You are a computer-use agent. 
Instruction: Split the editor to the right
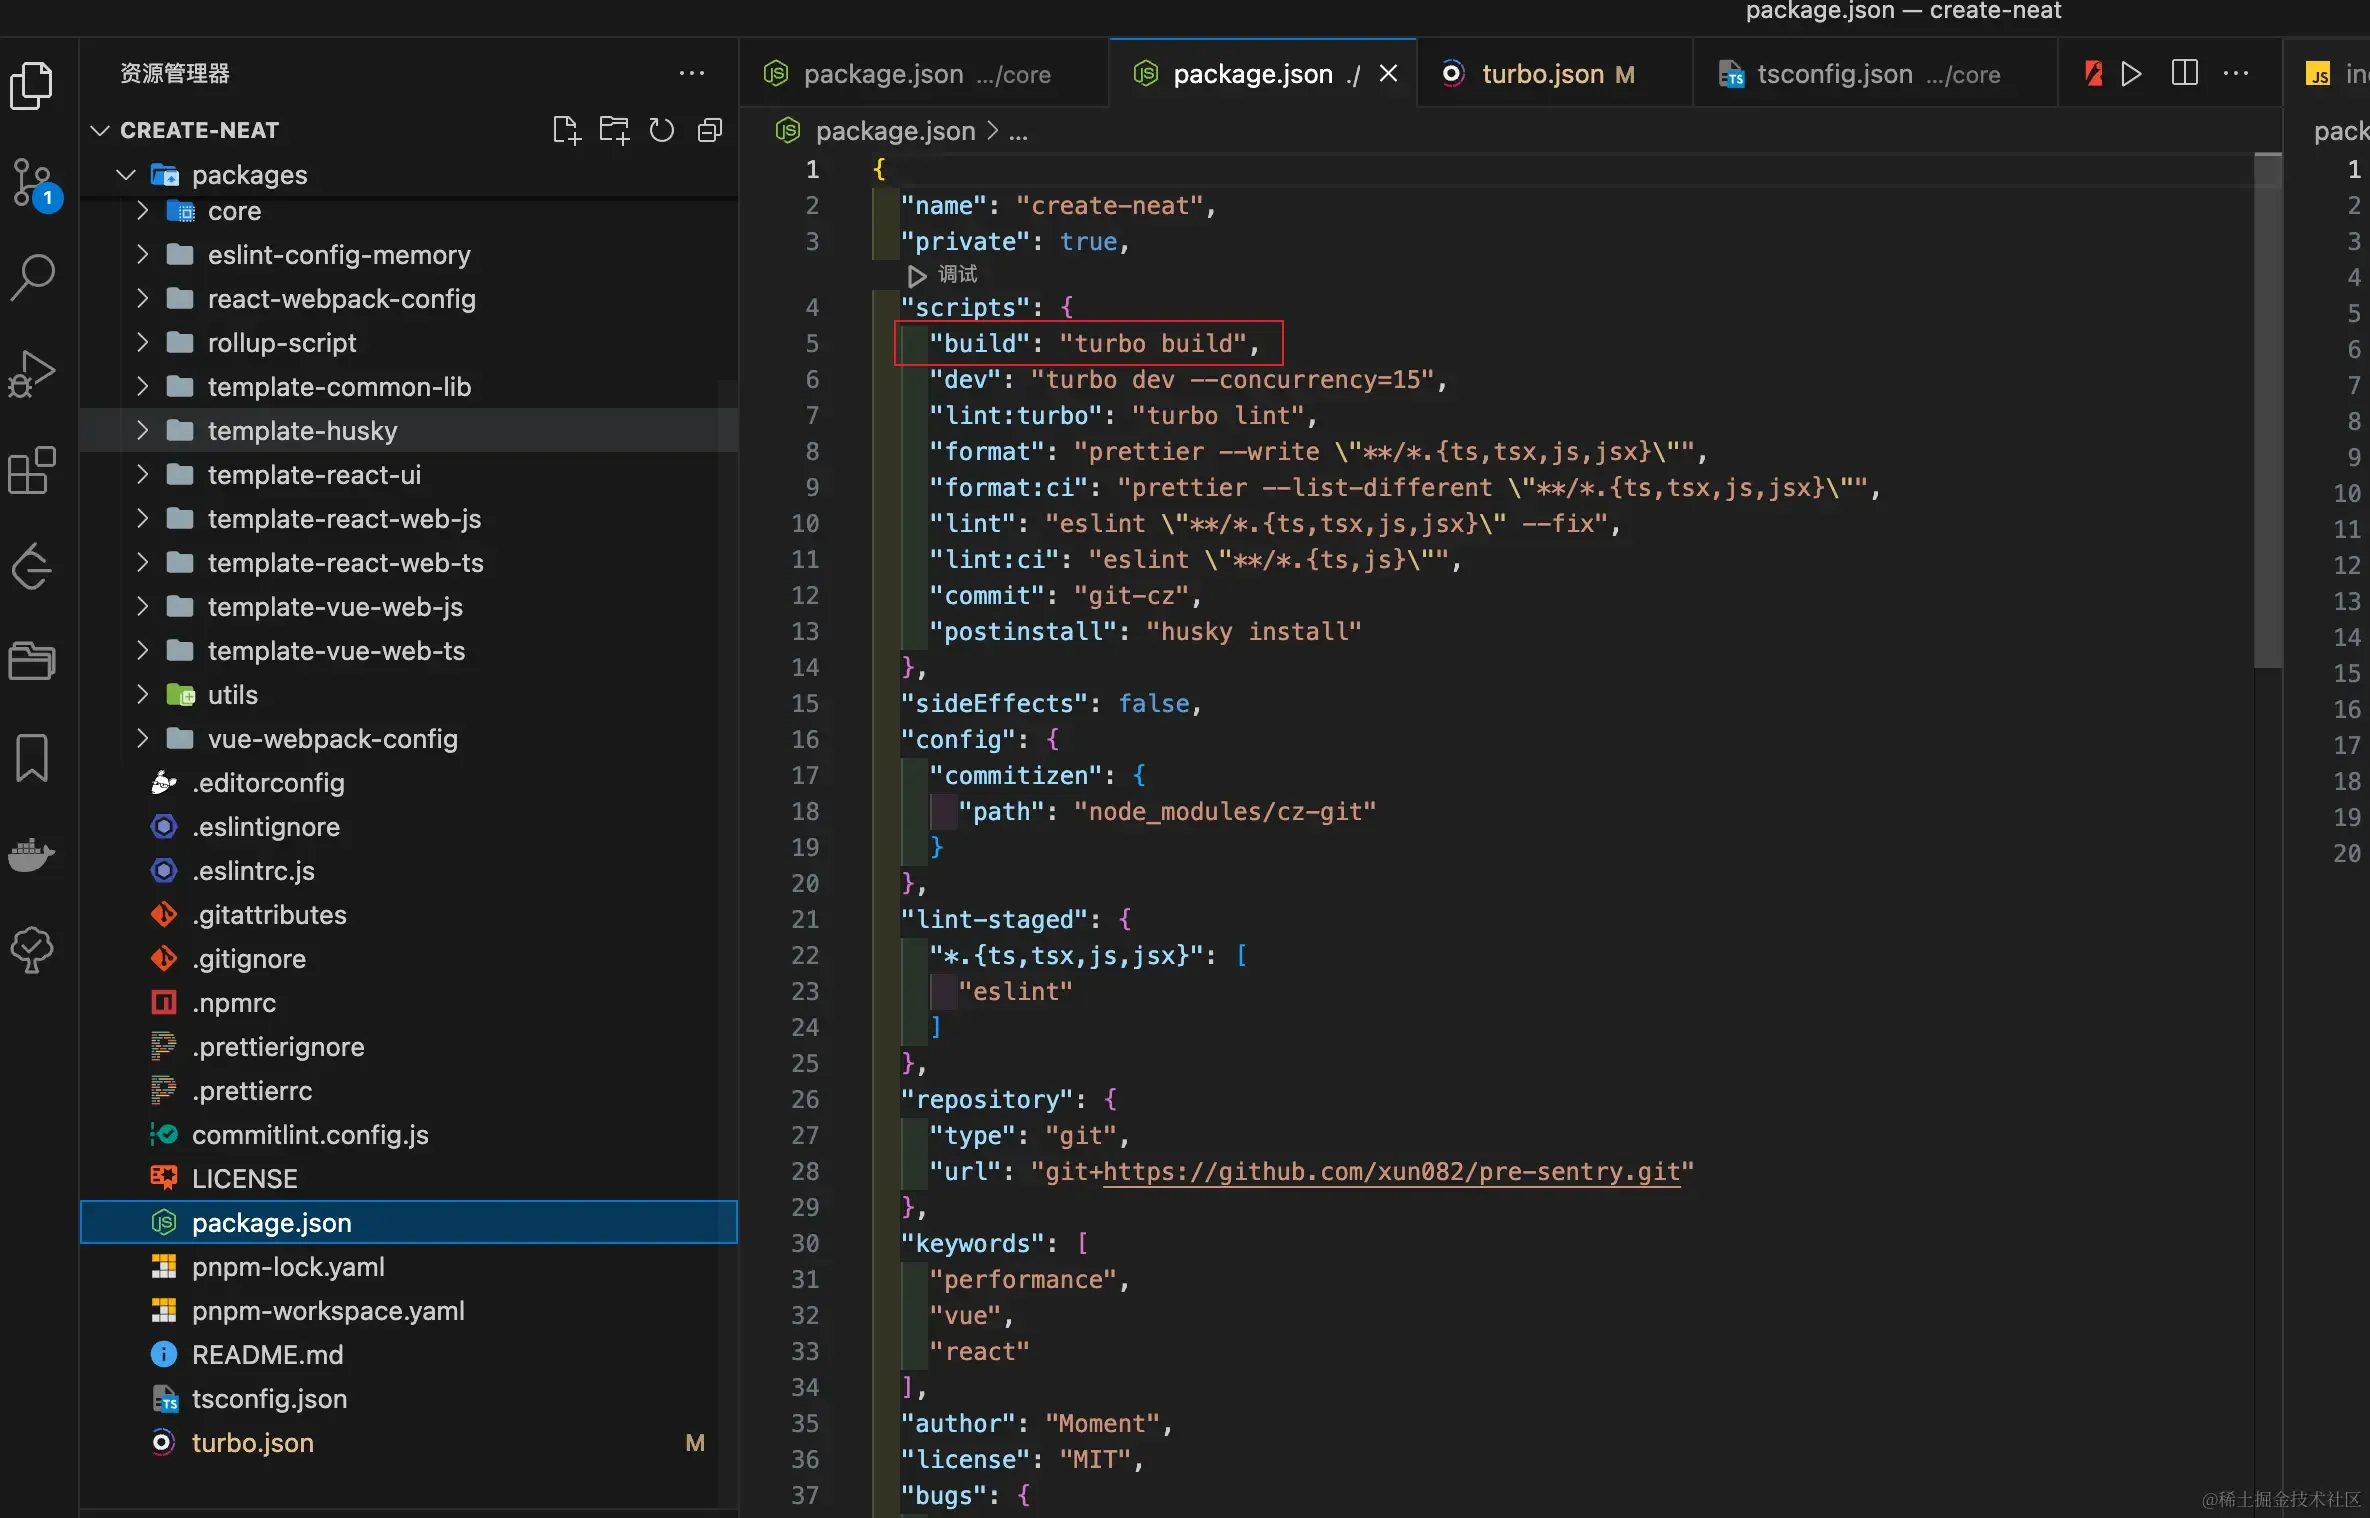coord(2185,73)
